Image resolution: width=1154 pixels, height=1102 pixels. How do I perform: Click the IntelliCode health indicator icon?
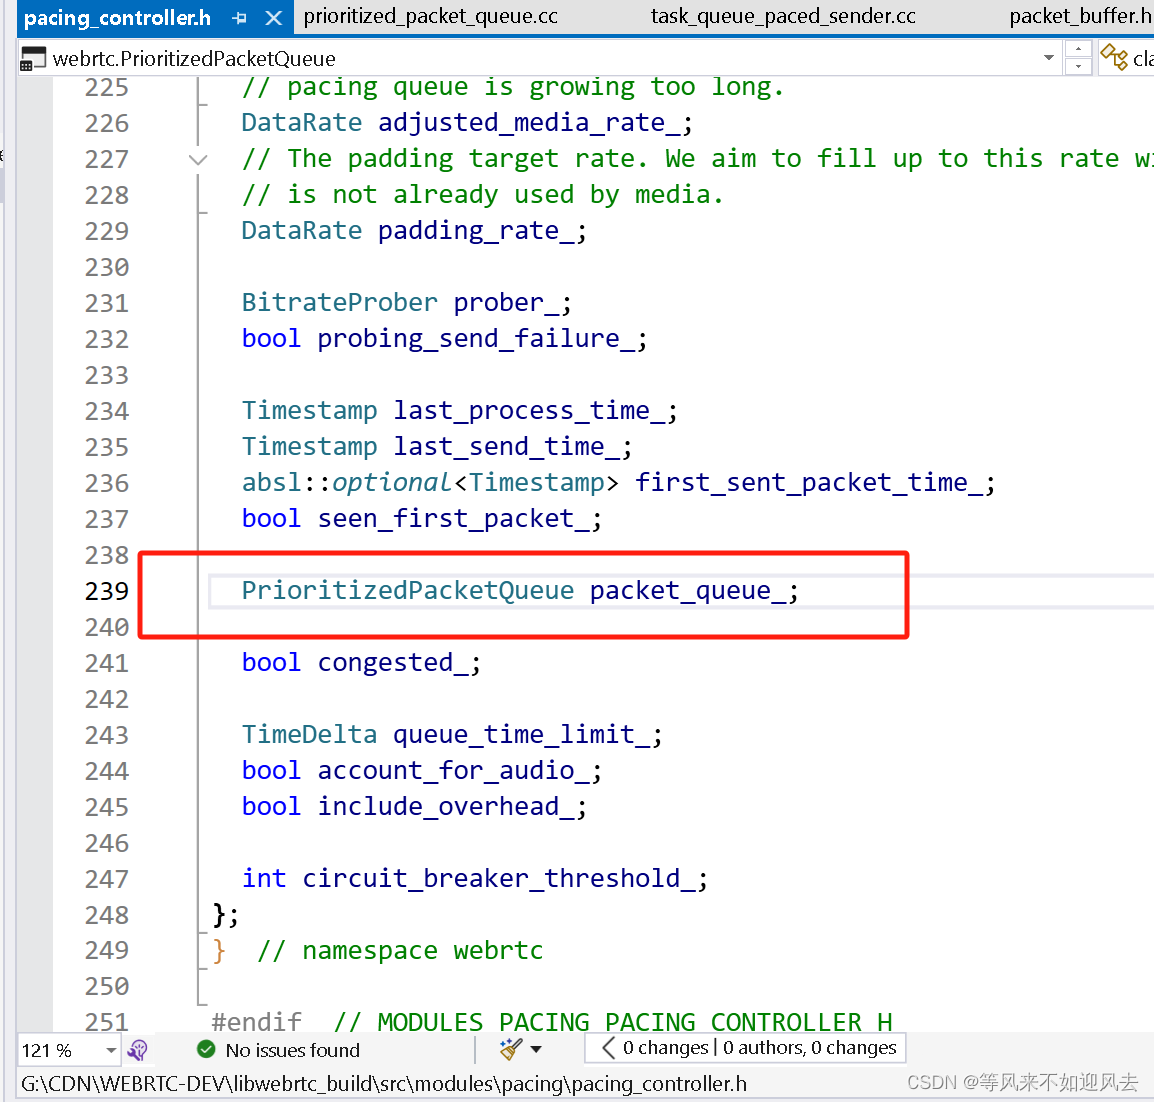click(x=138, y=1050)
